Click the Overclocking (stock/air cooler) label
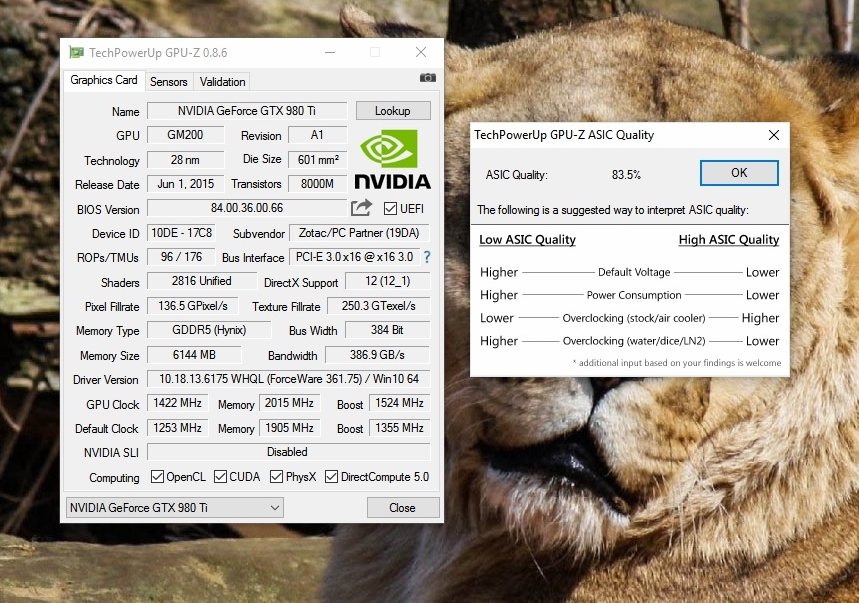 point(634,318)
